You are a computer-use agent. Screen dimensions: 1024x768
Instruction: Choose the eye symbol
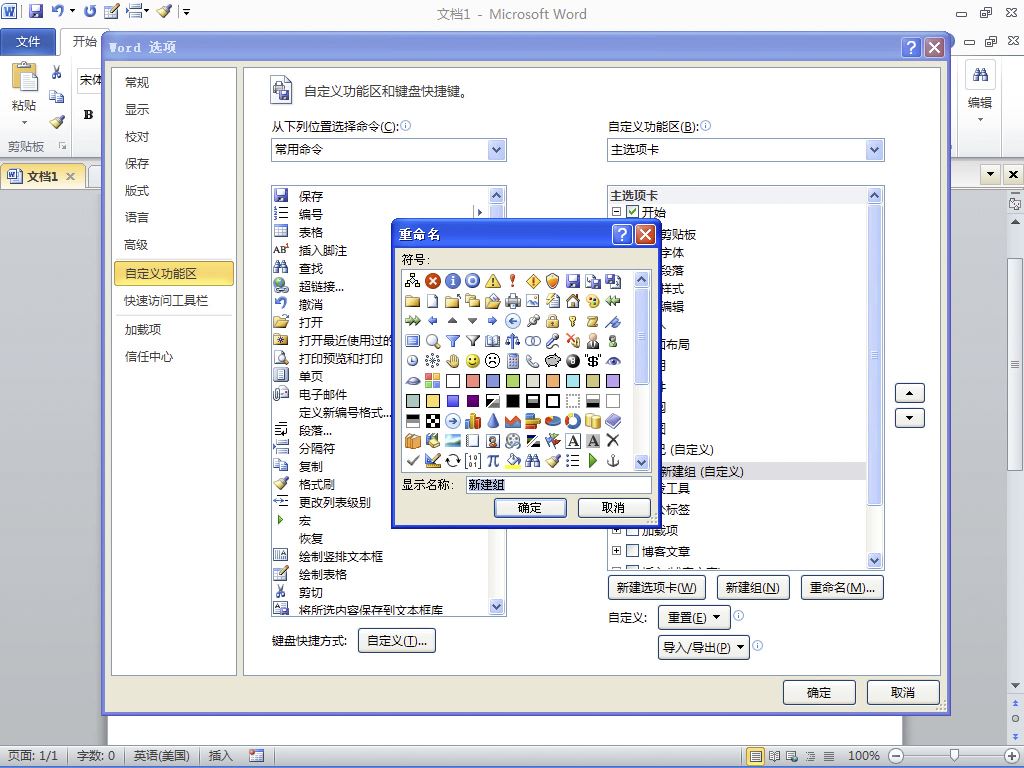point(613,361)
